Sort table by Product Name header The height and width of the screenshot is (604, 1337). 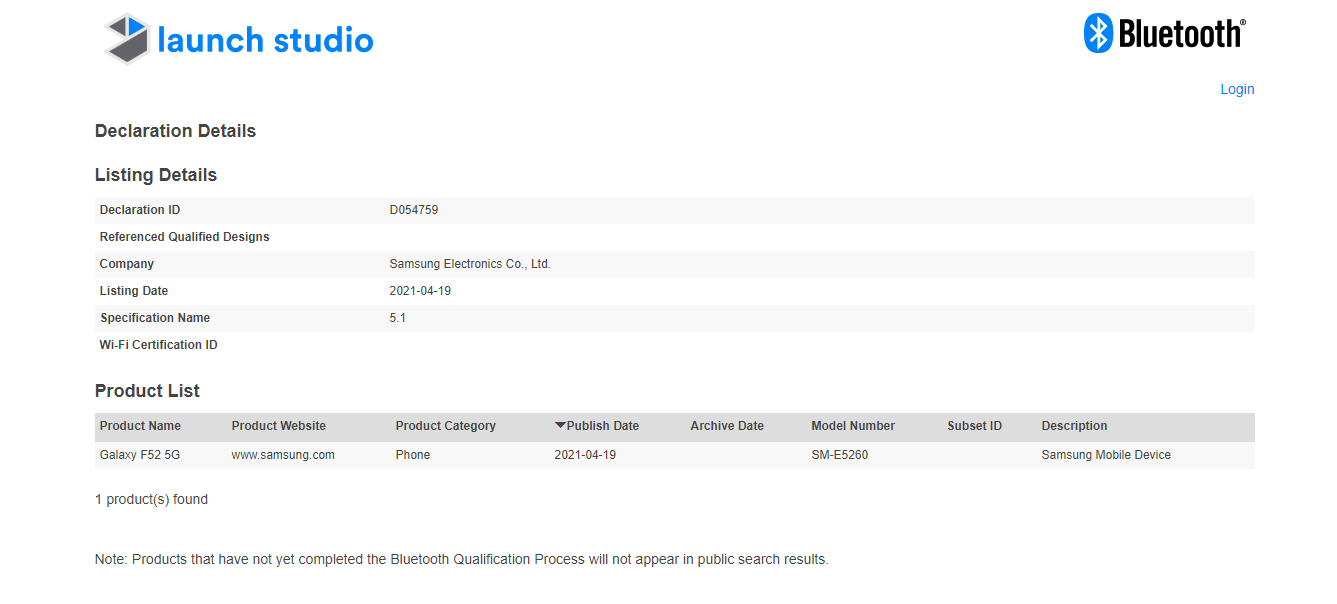click(140, 426)
